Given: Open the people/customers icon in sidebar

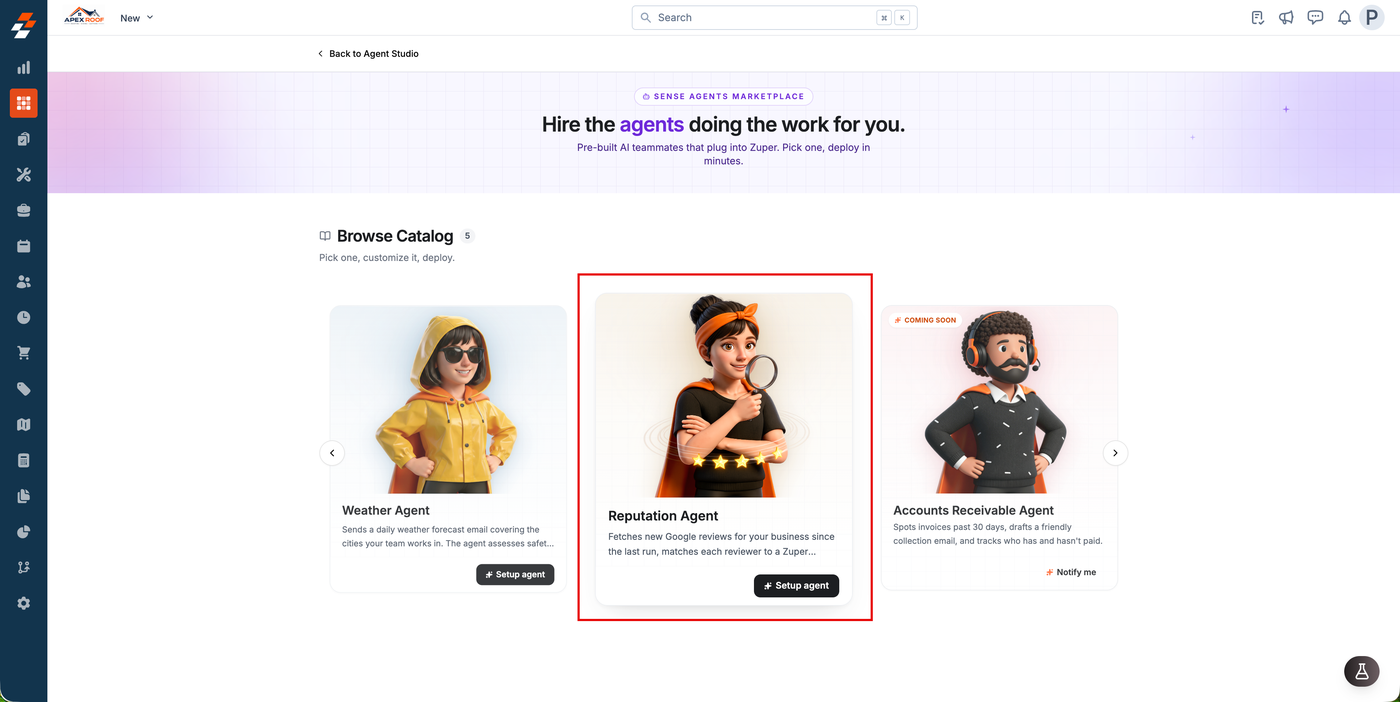Looking at the screenshot, I should tap(24, 282).
